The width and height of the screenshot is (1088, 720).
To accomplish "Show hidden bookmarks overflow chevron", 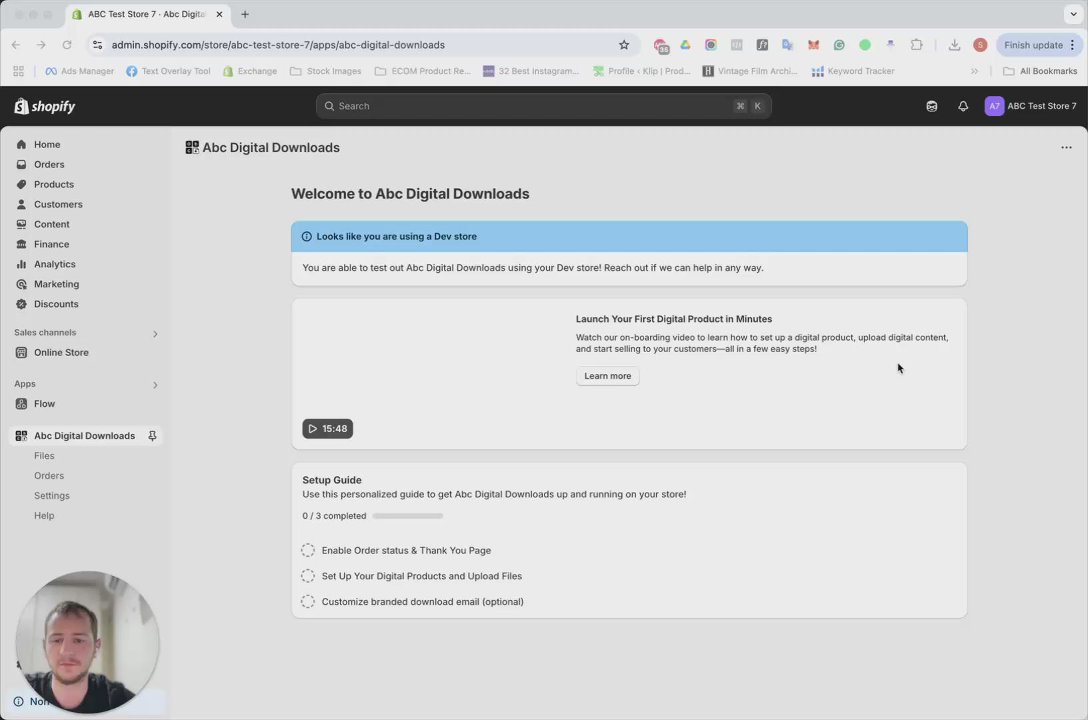I will click(974, 71).
